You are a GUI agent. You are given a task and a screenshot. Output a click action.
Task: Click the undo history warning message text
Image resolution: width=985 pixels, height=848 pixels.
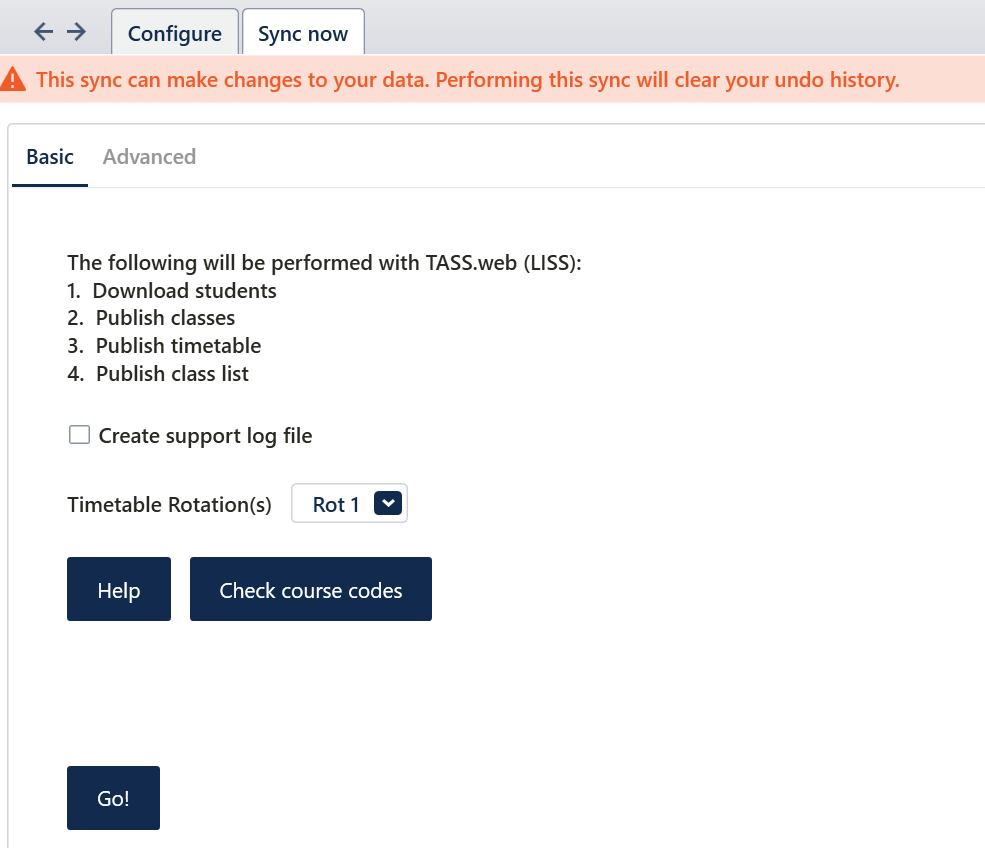pos(468,80)
